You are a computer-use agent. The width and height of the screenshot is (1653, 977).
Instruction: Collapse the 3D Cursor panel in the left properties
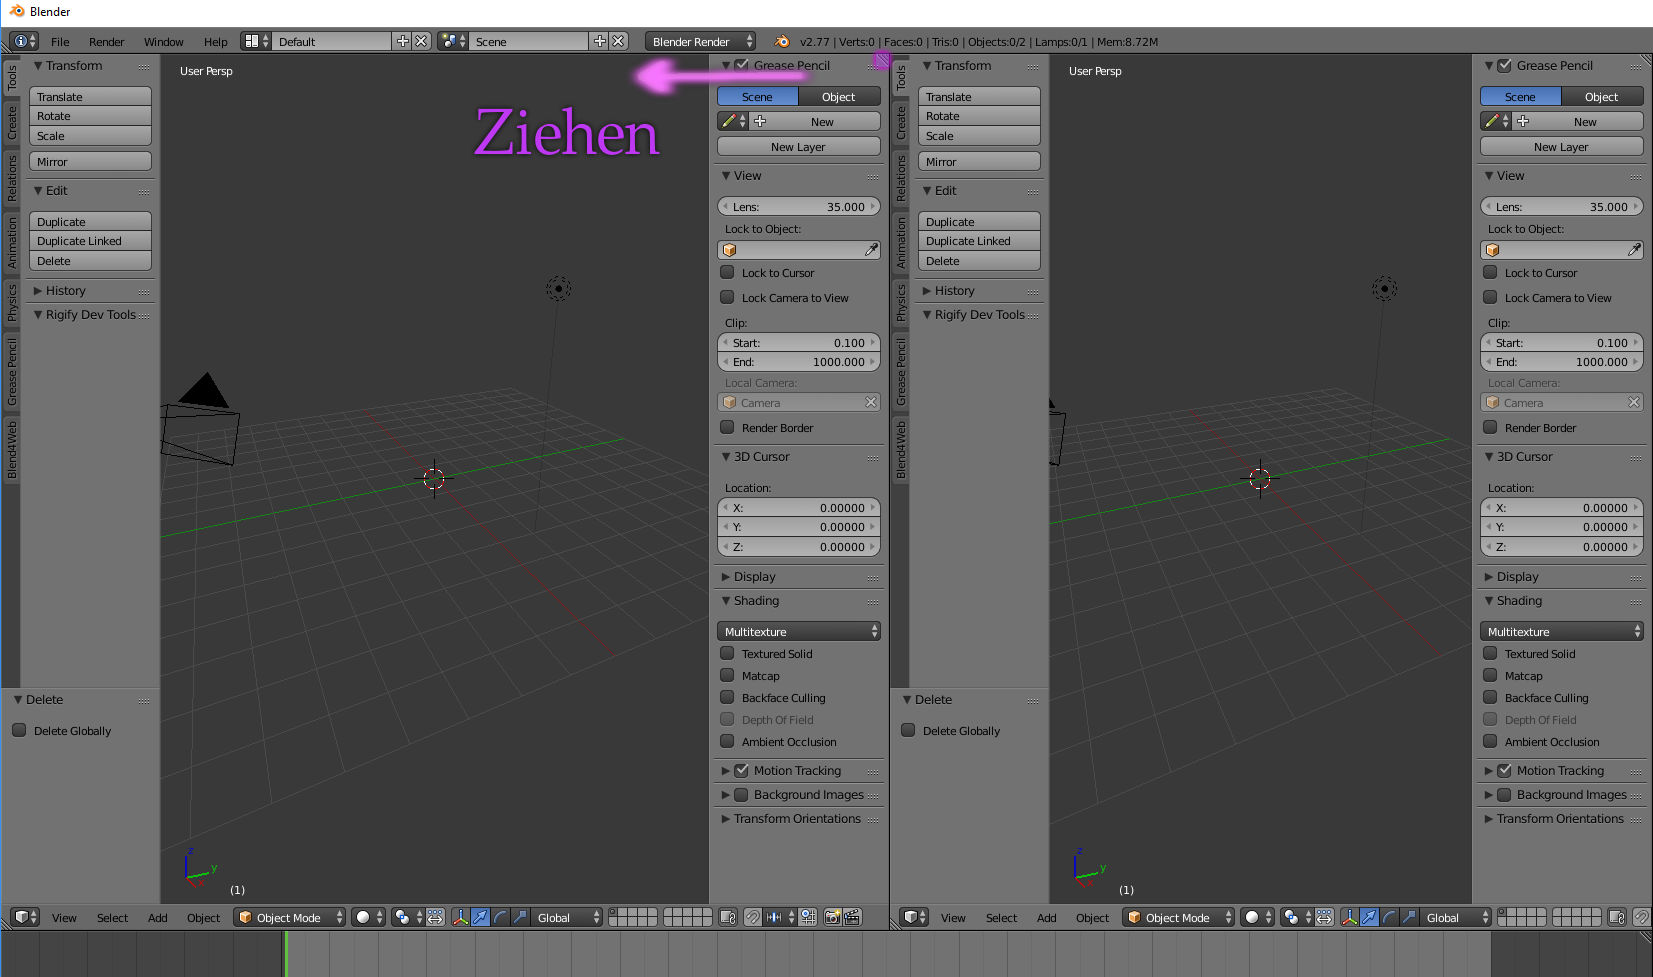pyautogui.click(x=726, y=456)
